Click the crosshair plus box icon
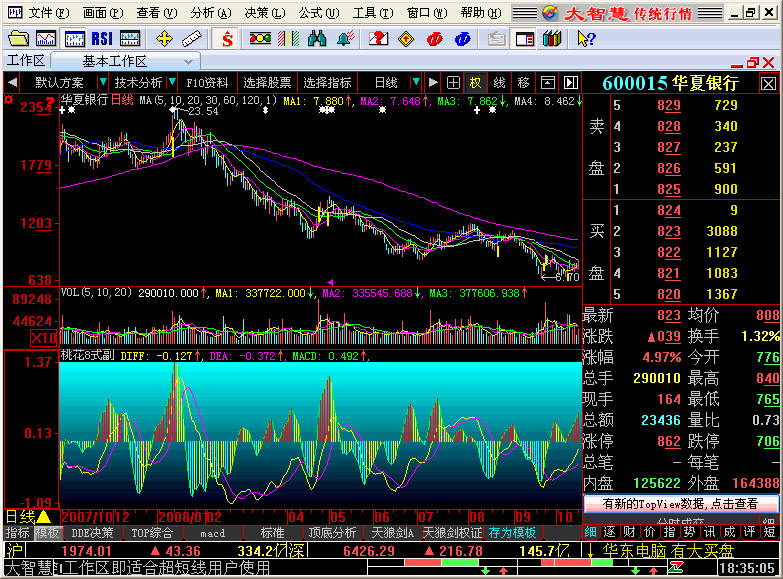This screenshot has width=783, height=579. (x=453, y=82)
